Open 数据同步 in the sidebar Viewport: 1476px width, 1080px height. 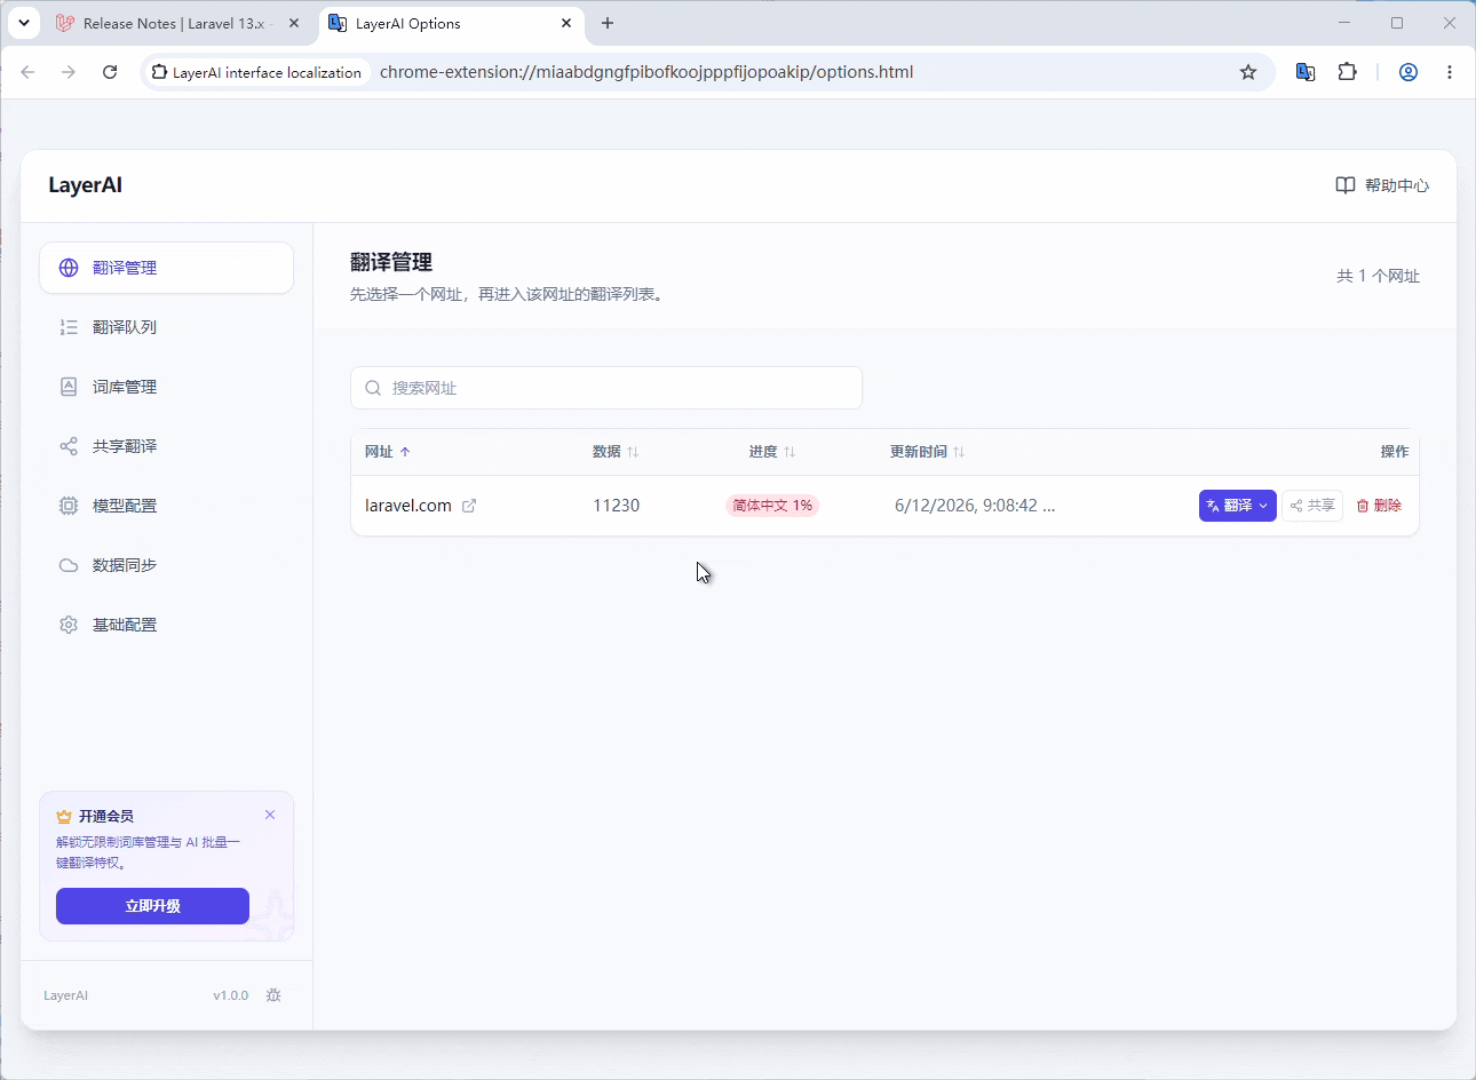pos(166,565)
